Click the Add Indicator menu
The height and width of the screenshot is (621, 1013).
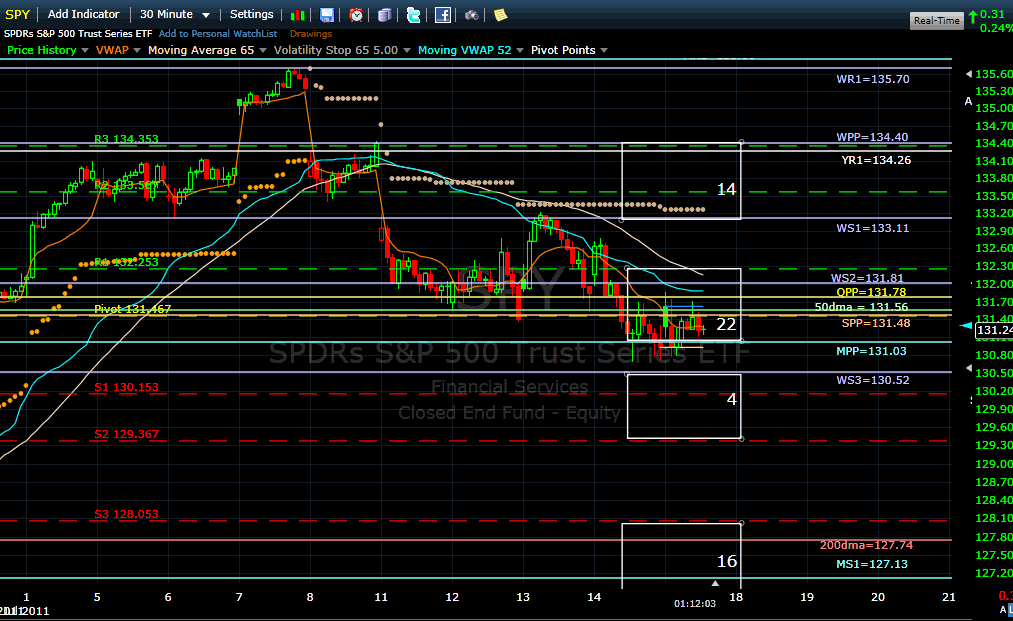click(83, 14)
